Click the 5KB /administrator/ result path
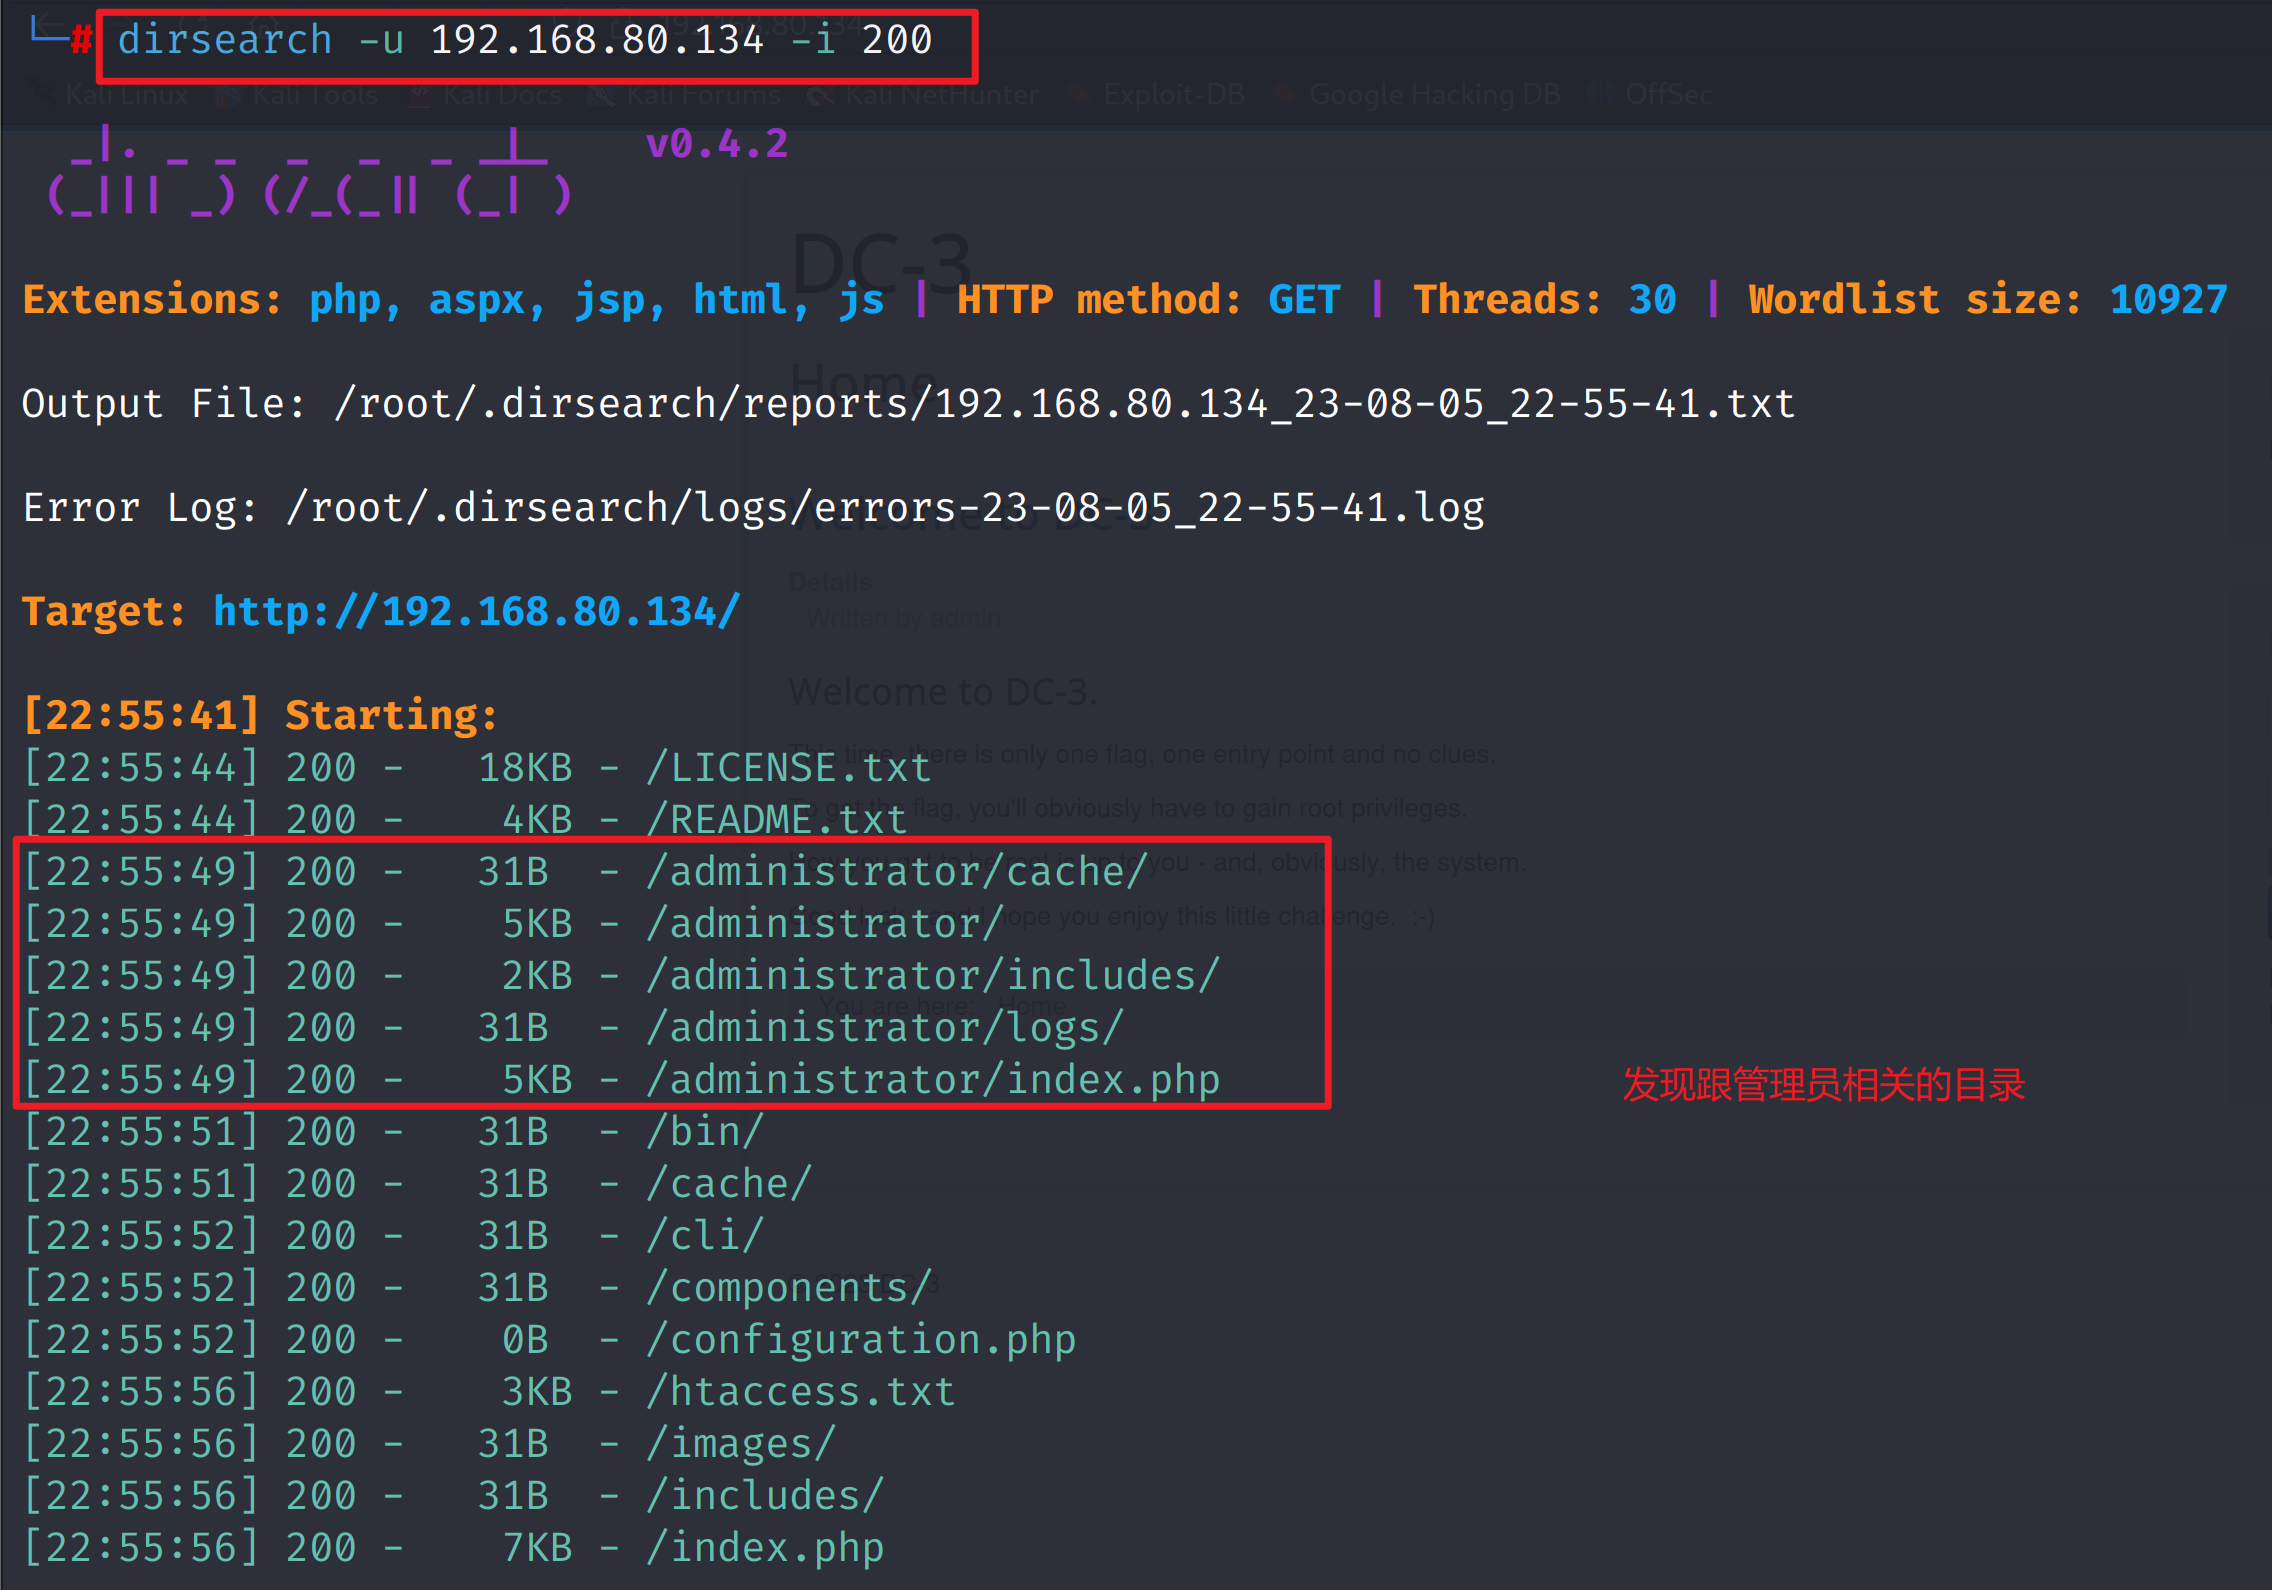2272x1590 pixels. tap(825, 924)
